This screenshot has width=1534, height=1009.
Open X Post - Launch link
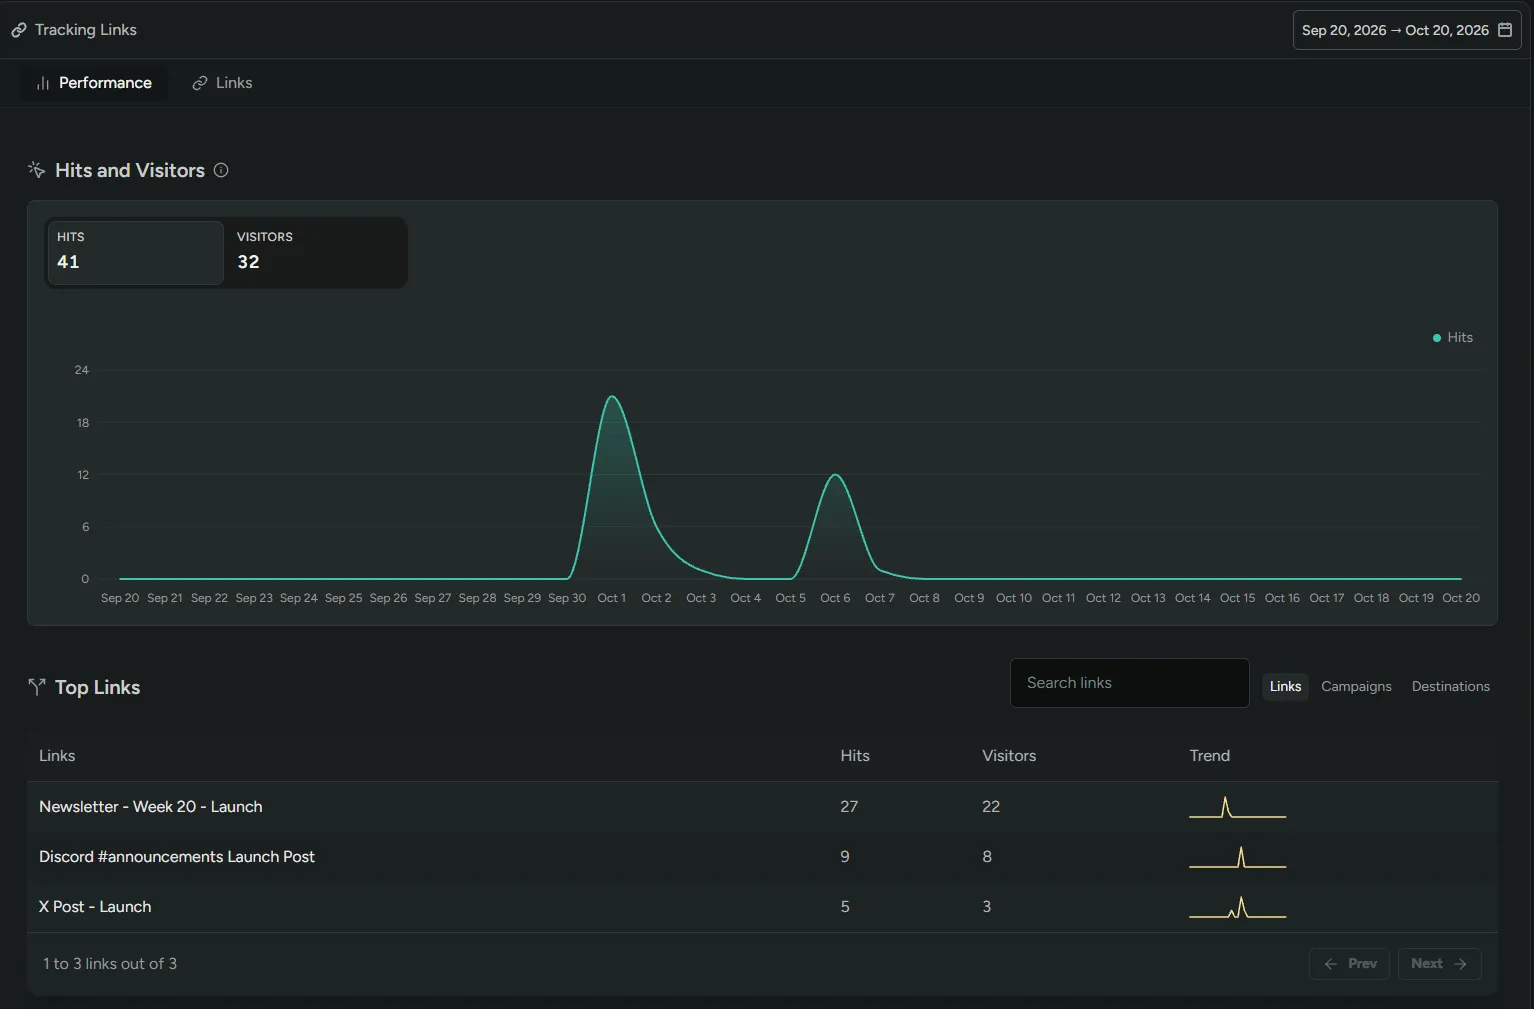pyautogui.click(x=95, y=907)
